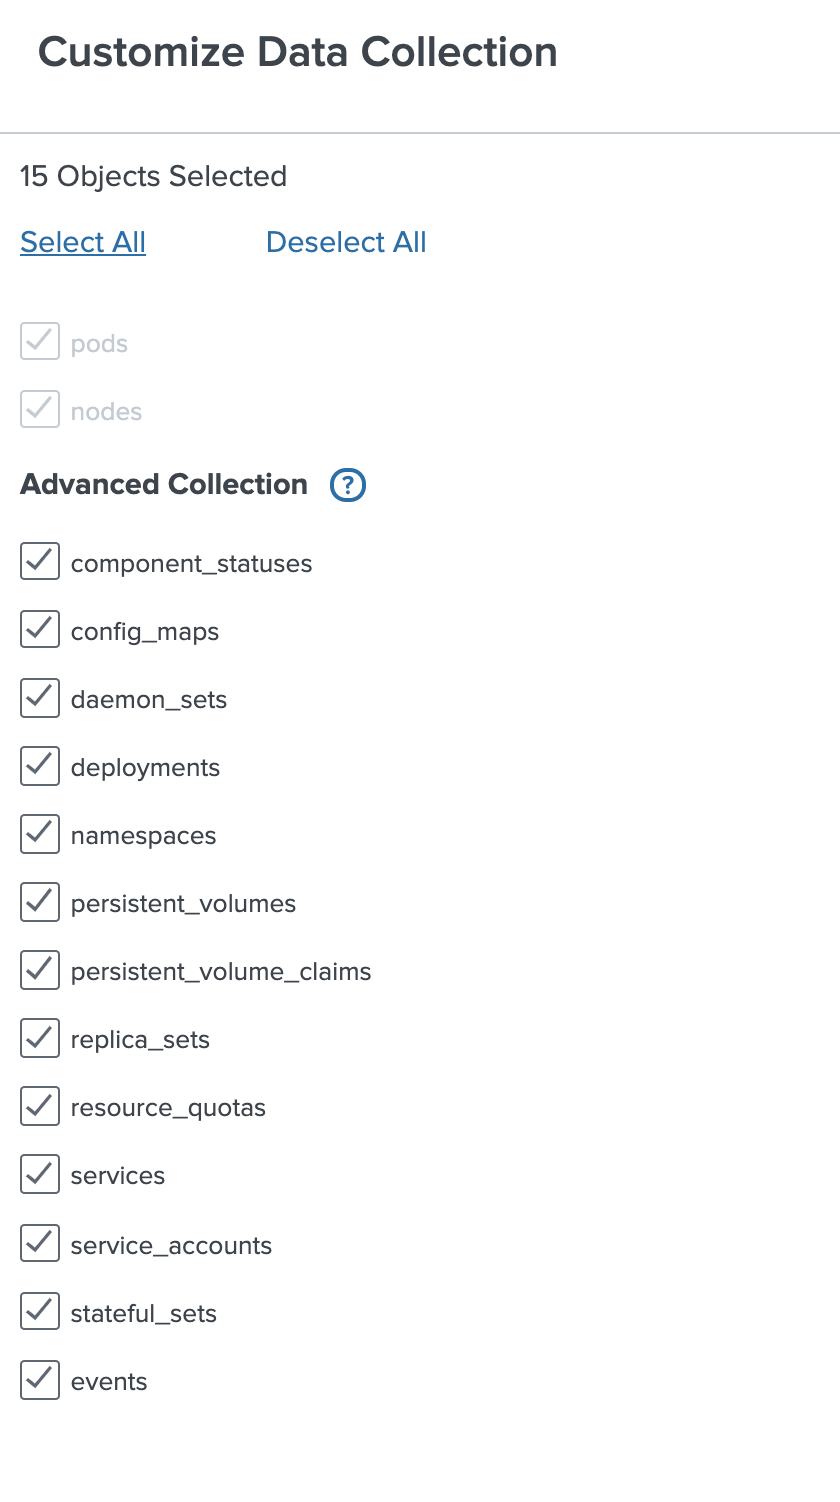
Task: Toggle the config_maps checkbox
Action: pyautogui.click(x=40, y=630)
